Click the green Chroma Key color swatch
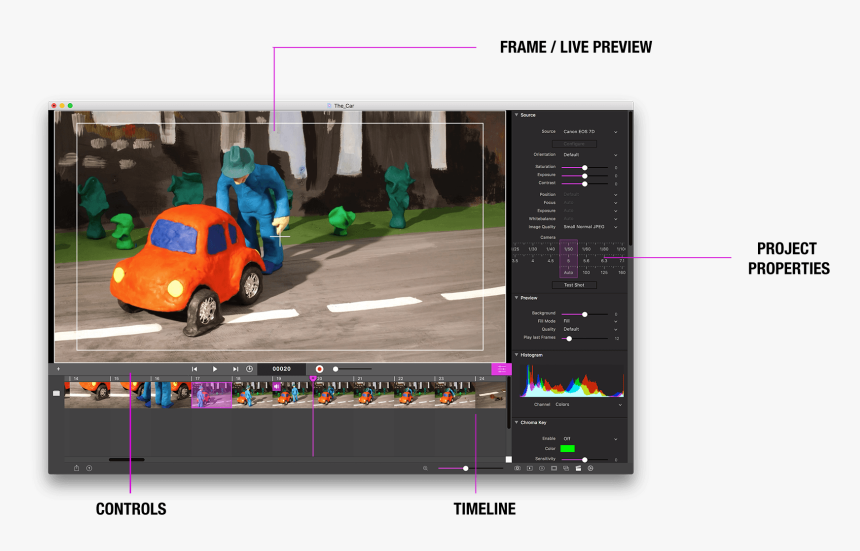 (x=567, y=449)
